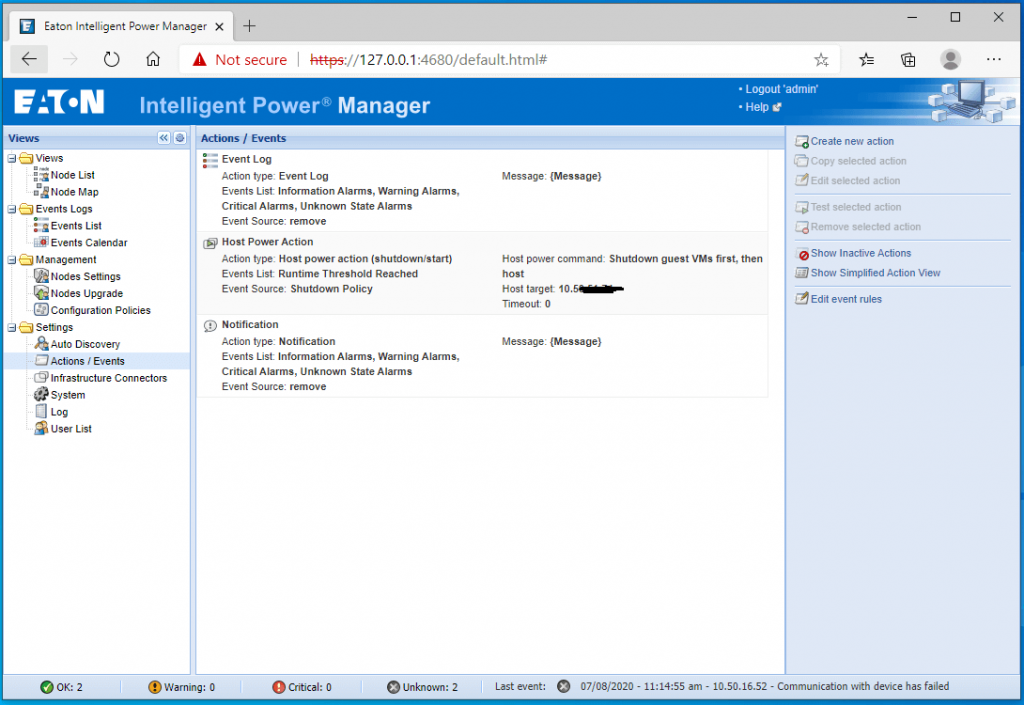The image size is (1024, 705).
Task: Click the Warning status icon
Action: tap(155, 687)
